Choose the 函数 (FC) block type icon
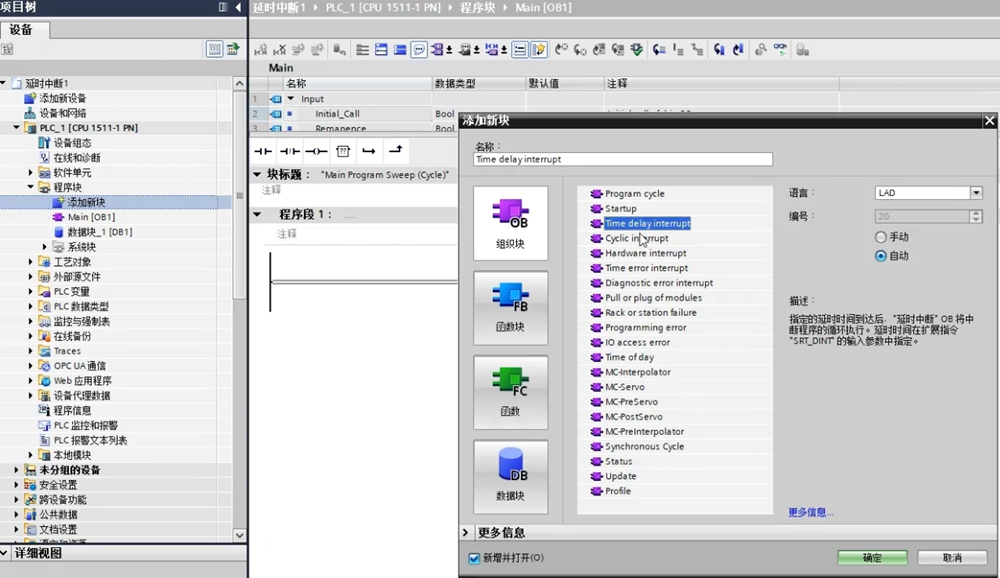This screenshot has height=578, width=1000. 510,392
